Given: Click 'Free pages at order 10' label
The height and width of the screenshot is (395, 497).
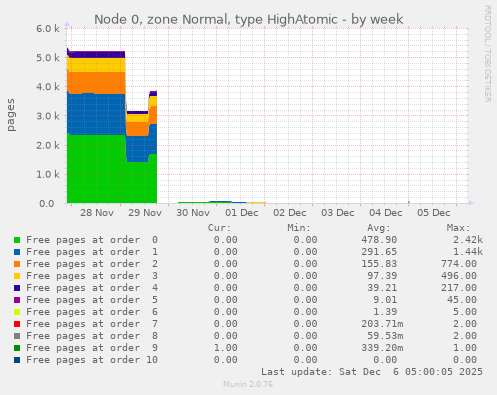Looking at the screenshot, I should pyautogui.click(x=92, y=360).
